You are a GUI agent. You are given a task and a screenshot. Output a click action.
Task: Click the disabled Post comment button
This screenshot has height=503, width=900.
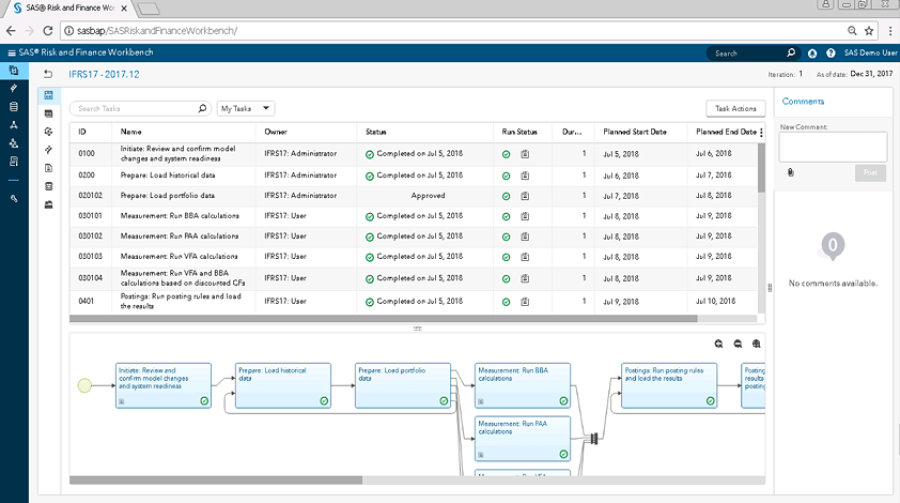870,172
